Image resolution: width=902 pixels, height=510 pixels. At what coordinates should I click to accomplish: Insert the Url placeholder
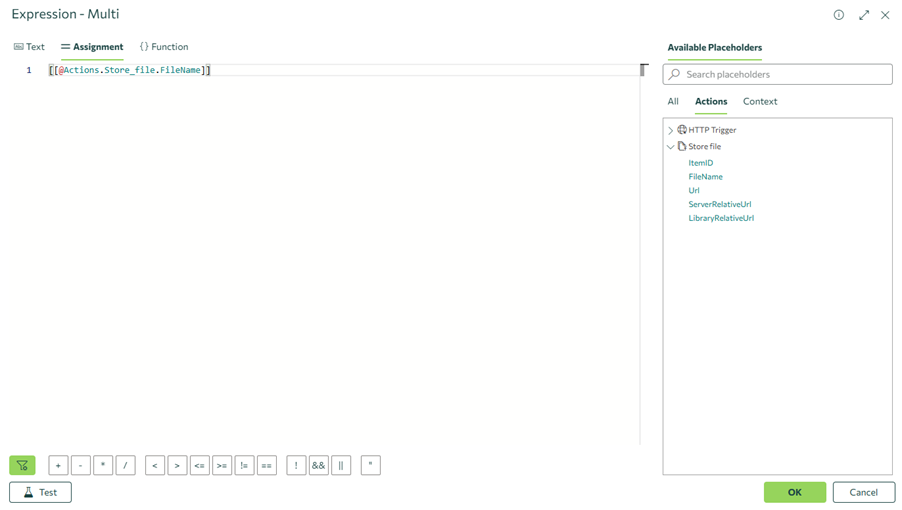pyautogui.click(x=694, y=190)
